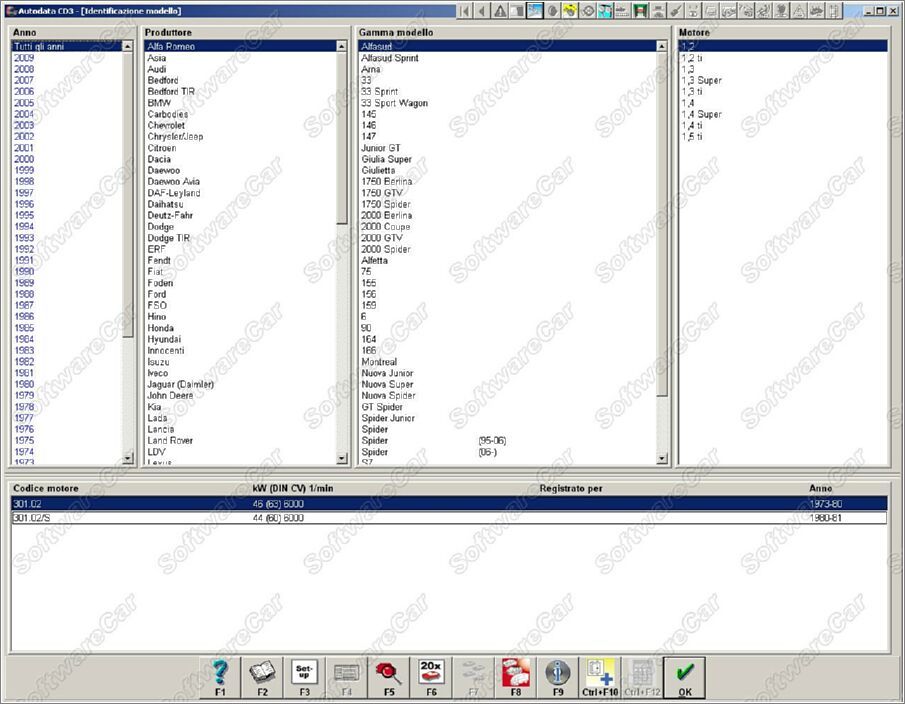Click the highlighted blue model identification toolbar icon
905x704 pixels.
(535, 10)
